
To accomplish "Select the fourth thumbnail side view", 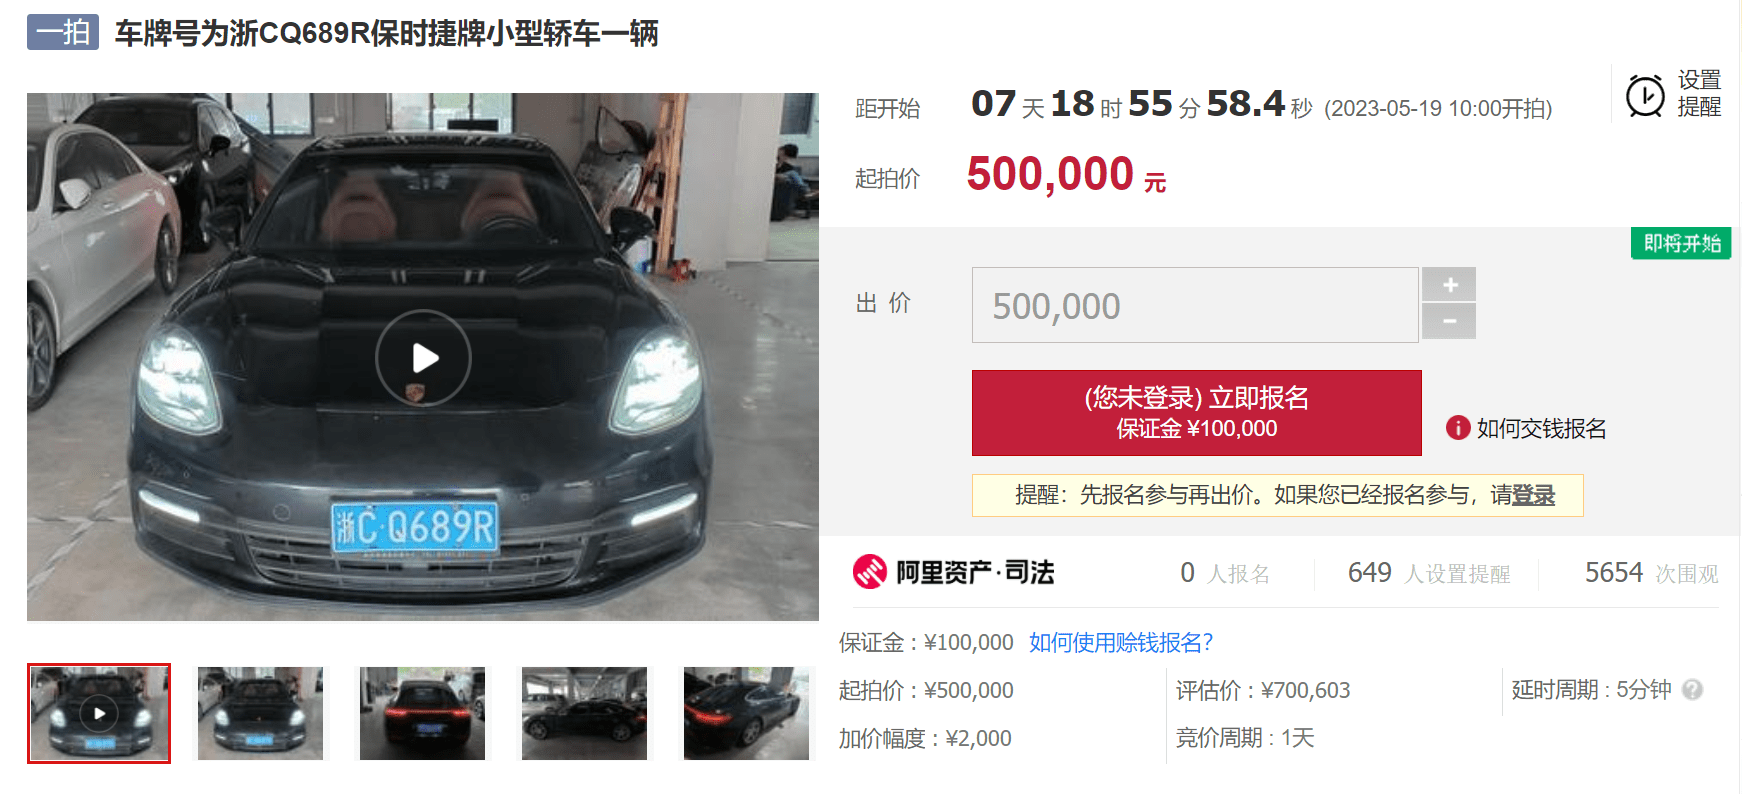I will pos(585,713).
